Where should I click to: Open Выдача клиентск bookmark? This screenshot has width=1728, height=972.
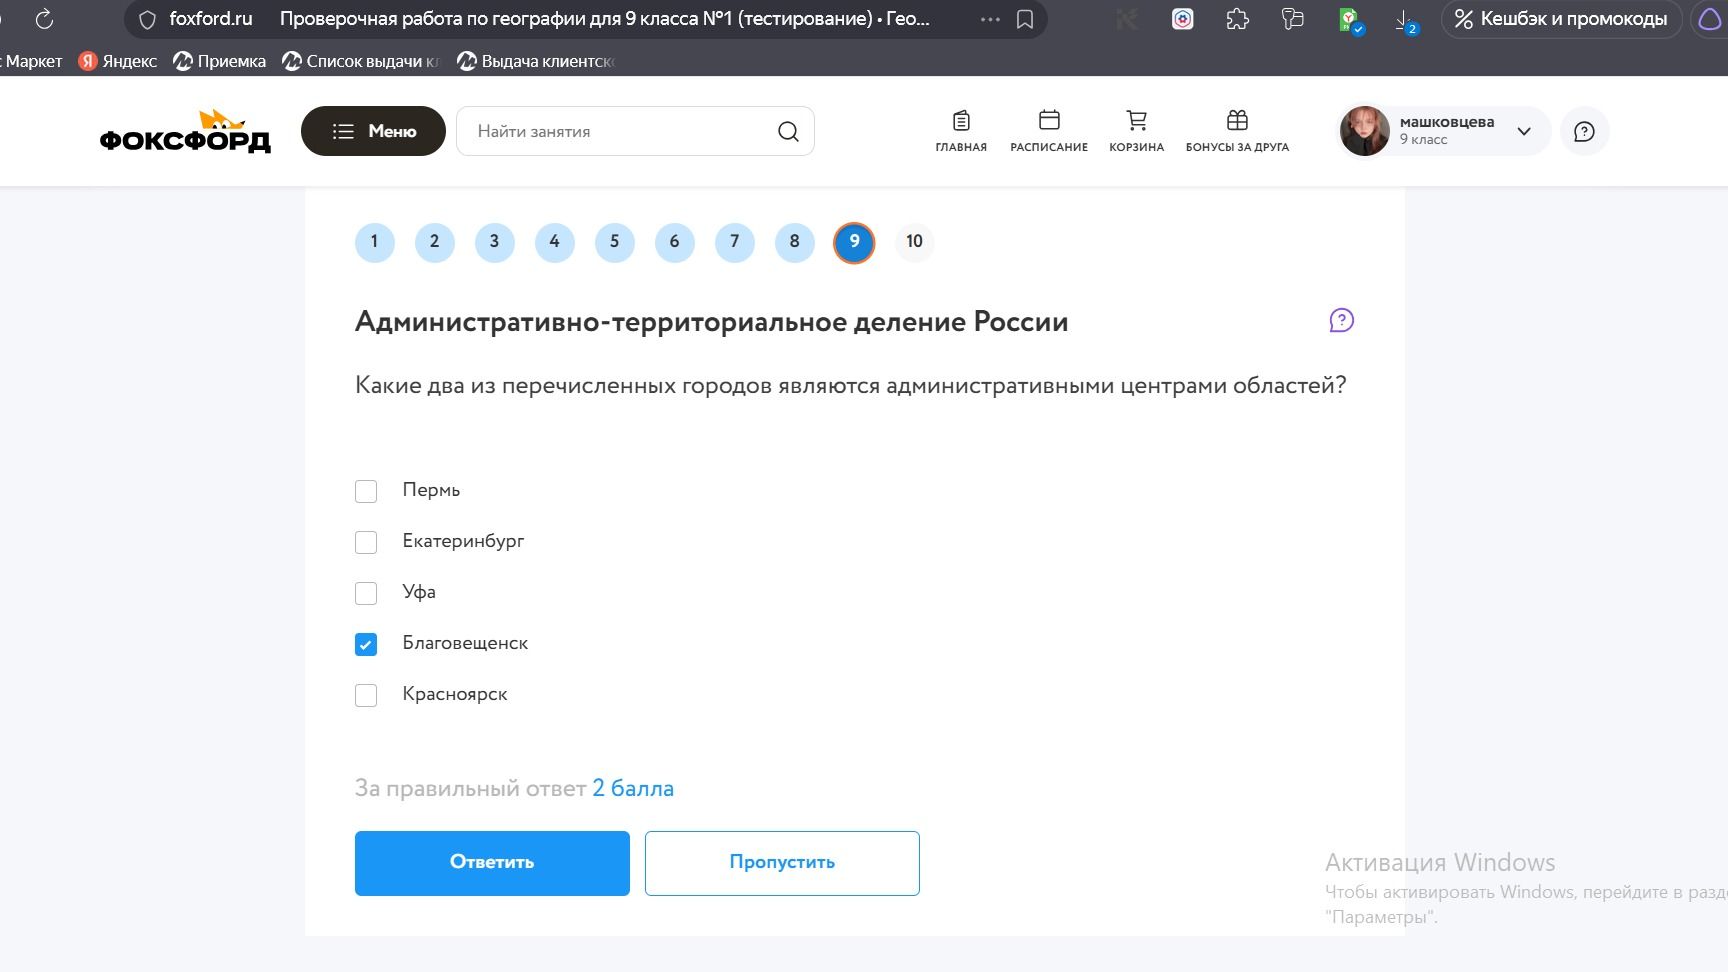tap(536, 61)
